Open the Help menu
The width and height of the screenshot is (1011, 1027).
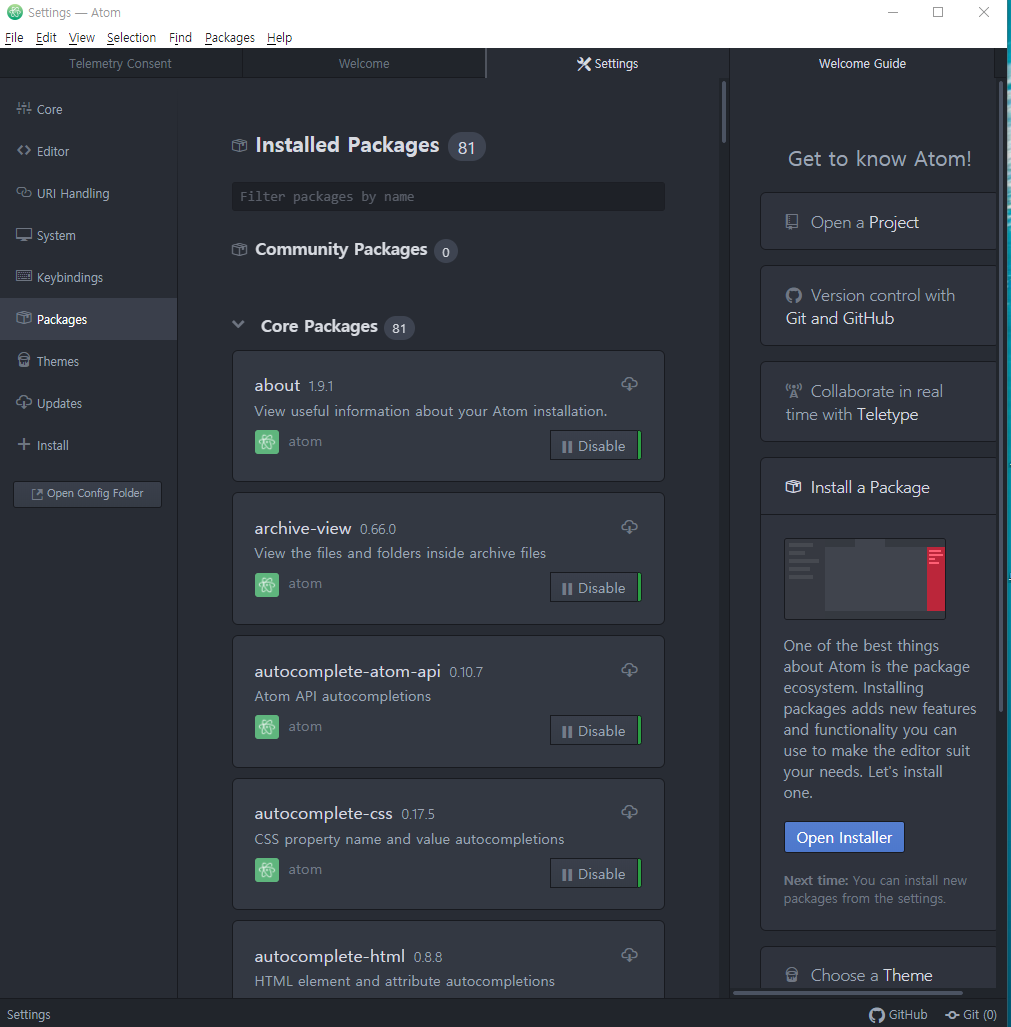(280, 37)
